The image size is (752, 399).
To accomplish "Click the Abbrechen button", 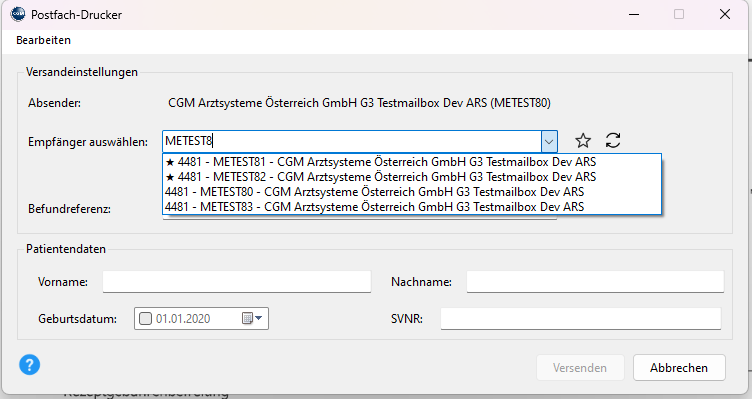I will point(679,368).
